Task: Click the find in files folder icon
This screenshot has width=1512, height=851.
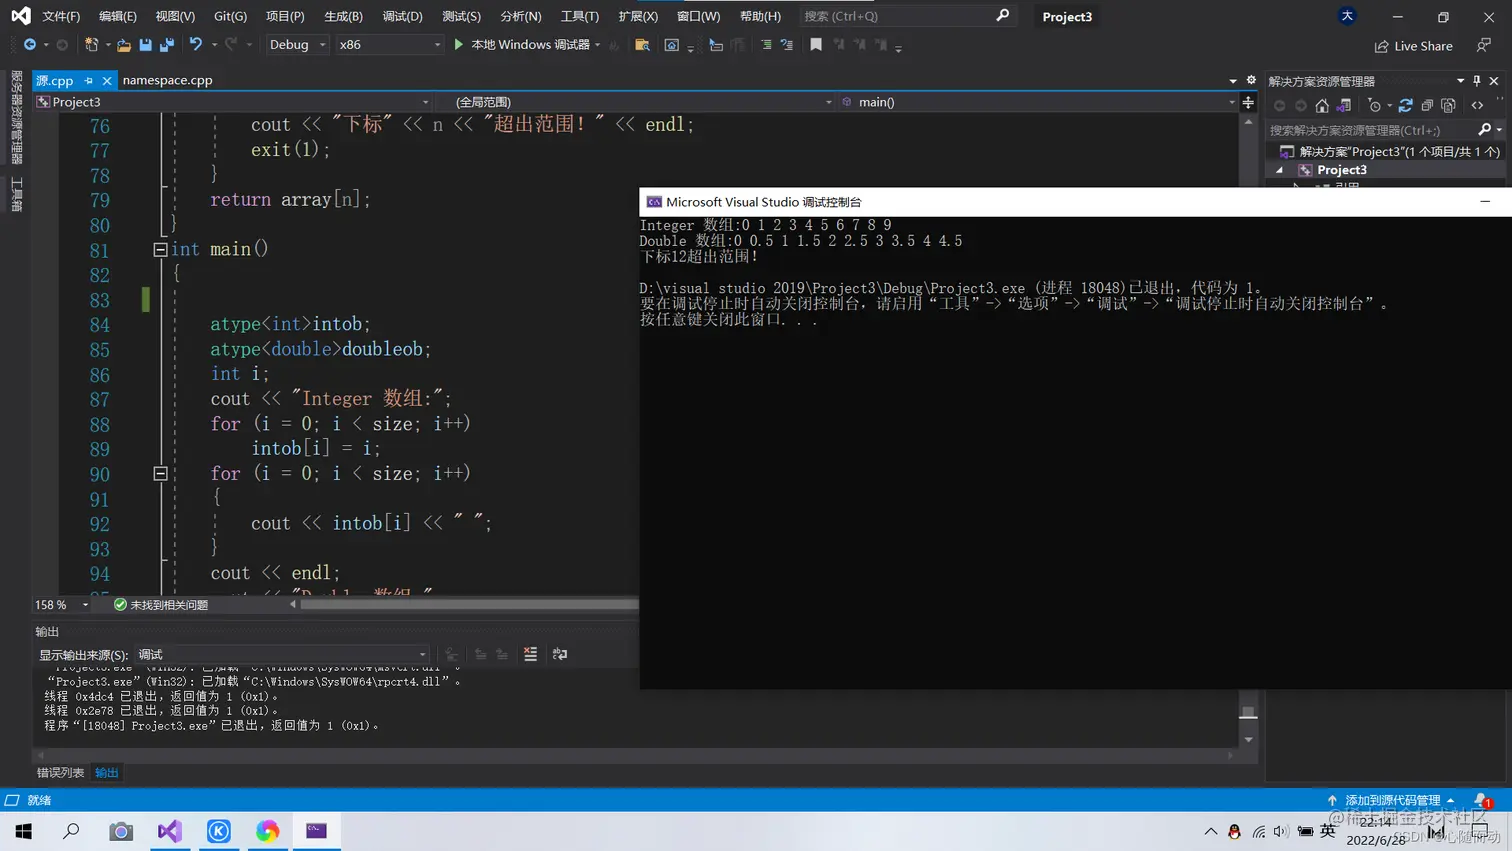Action: [x=642, y=45]
